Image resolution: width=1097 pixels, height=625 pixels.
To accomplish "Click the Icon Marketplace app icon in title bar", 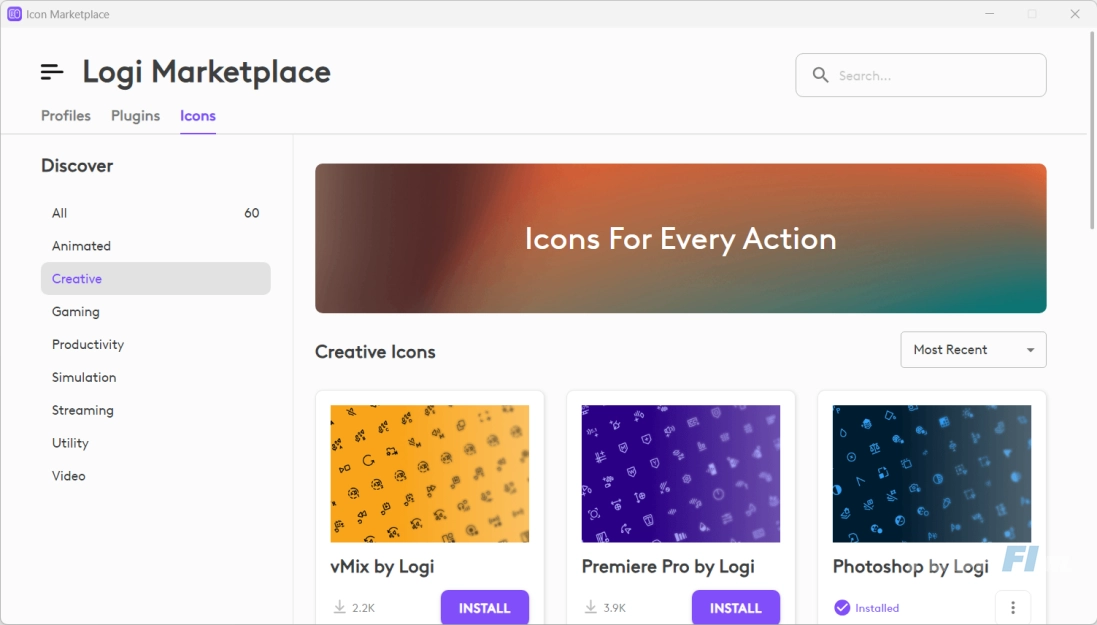I will [14, 14].
